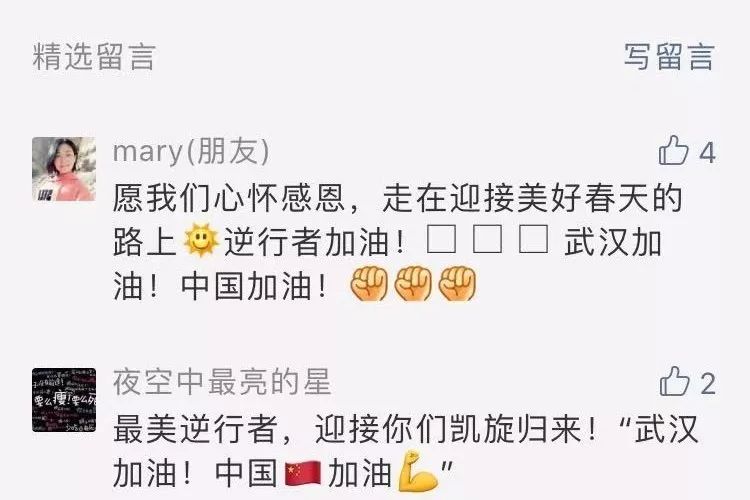Screen dimensions: 750x500
Task: Click the middle raised fist emoji
Action: point(413,283)
